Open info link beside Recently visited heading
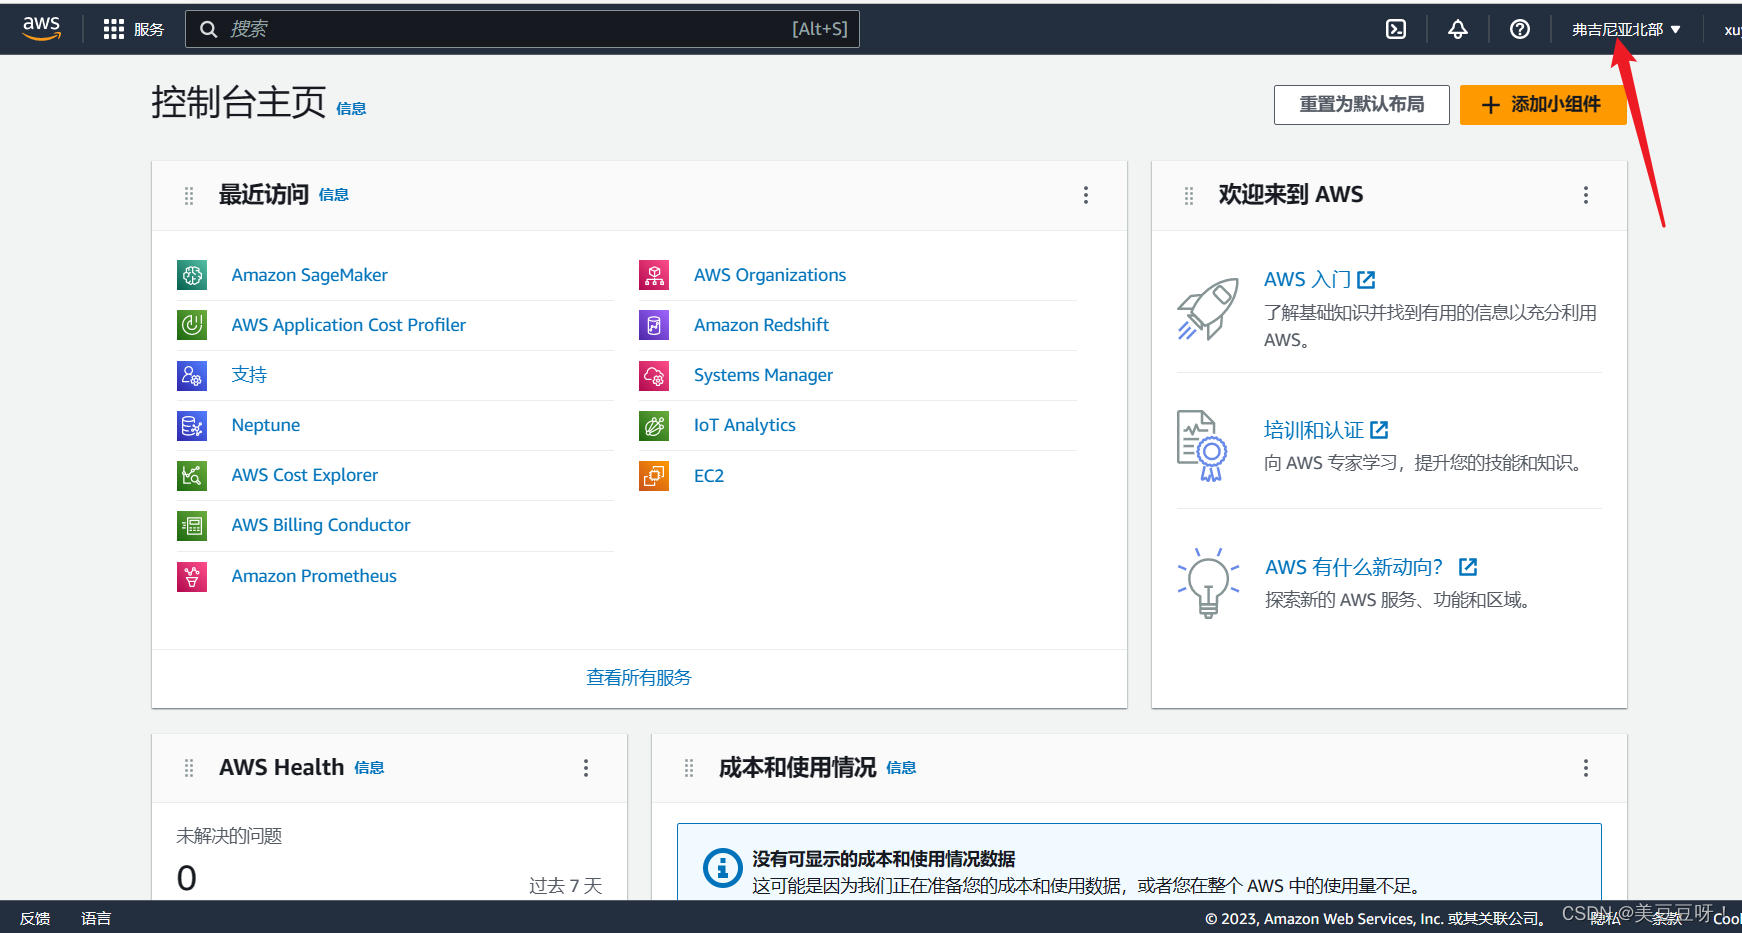The image size is (1742, 933). click(x=334, y=195)
